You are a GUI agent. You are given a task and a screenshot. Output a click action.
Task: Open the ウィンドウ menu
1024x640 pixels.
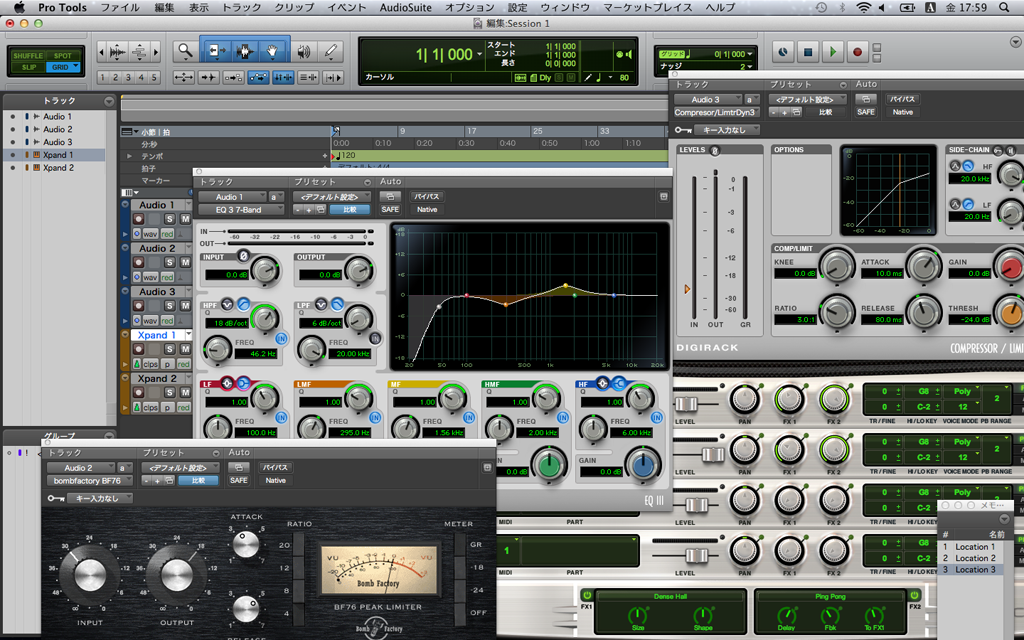(565, 7)
